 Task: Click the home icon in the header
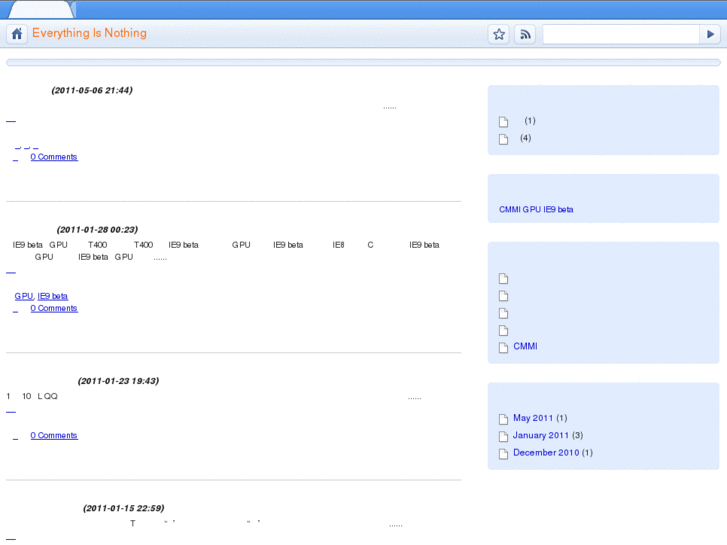pos(17,34)
